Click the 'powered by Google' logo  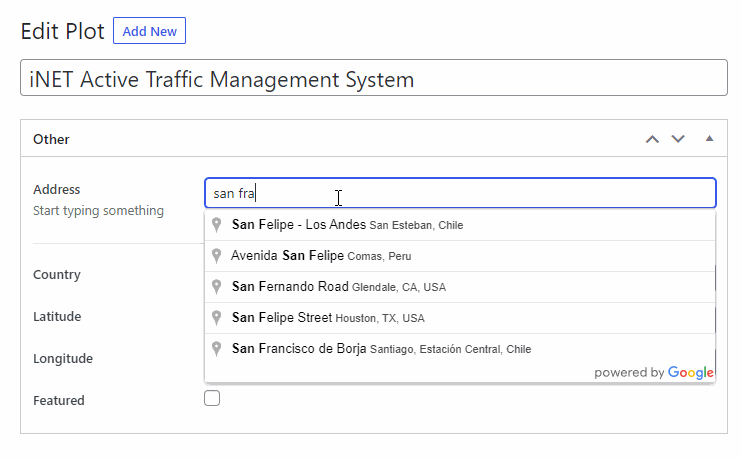(x=654, y=373)
